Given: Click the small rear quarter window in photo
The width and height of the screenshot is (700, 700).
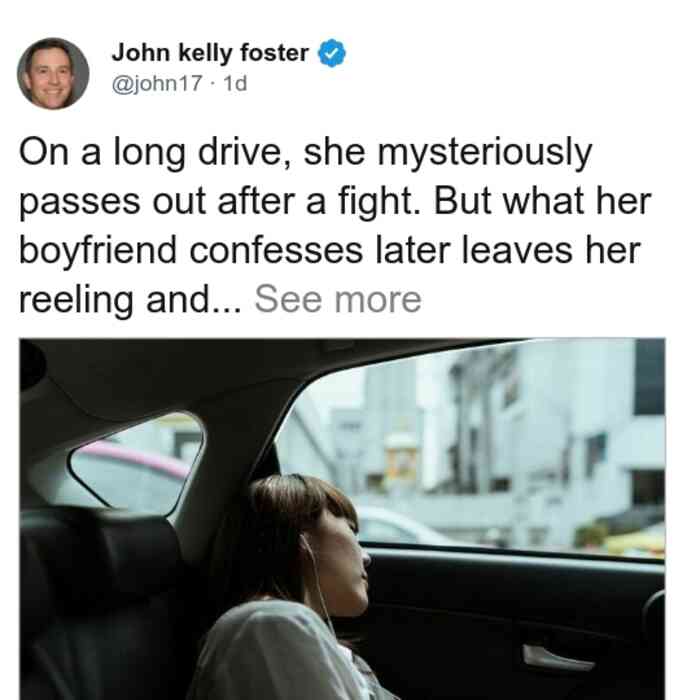Looking at the screenshot, I should coord(136,463).
